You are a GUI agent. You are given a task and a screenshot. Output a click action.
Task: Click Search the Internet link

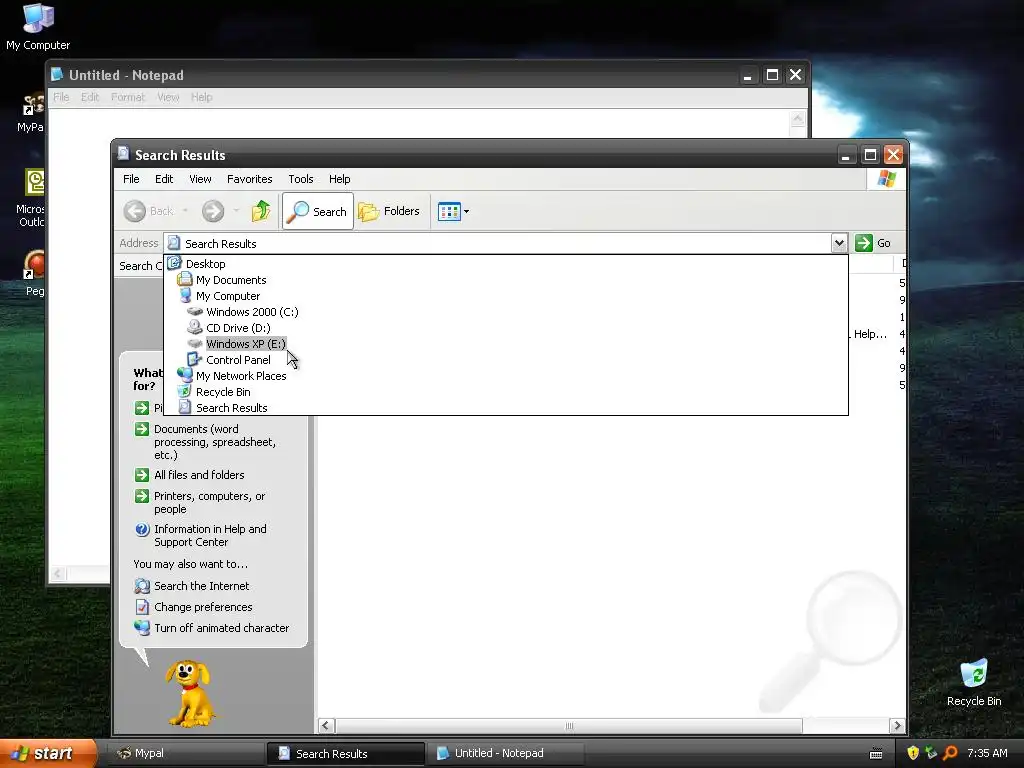tap(201, 586)
